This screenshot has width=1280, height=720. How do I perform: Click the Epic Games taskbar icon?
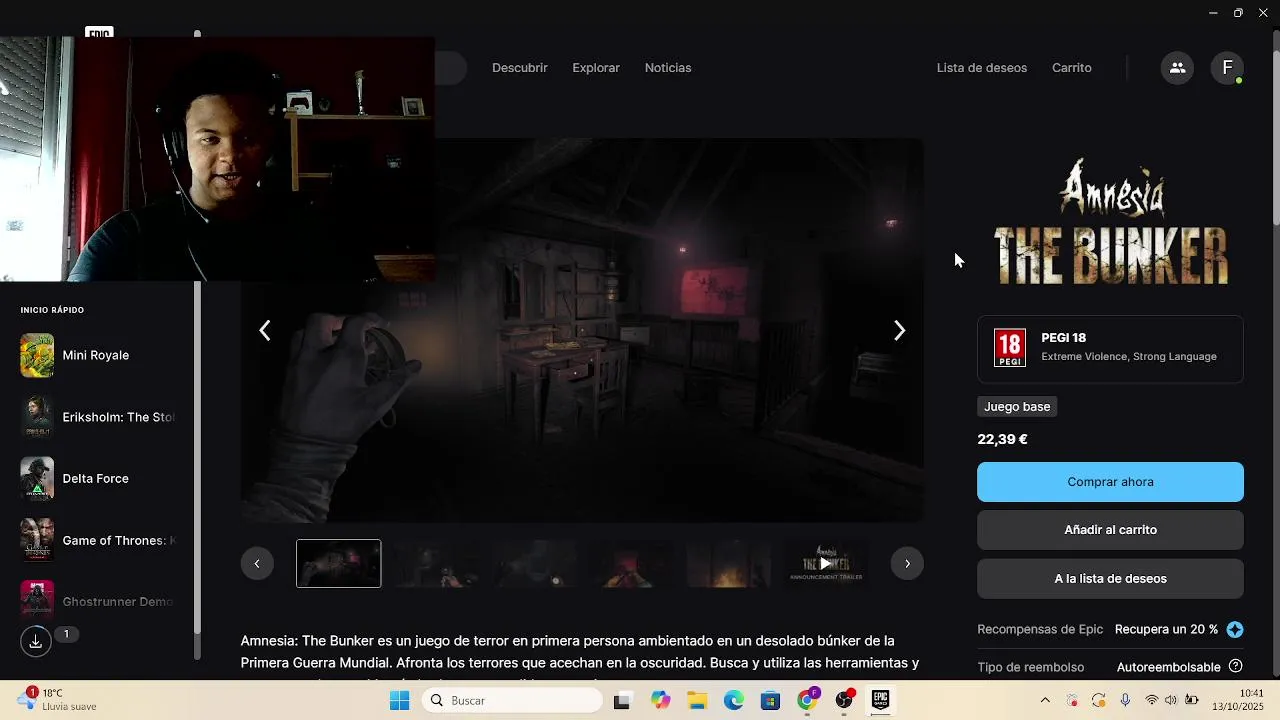[x=880, y=700]
